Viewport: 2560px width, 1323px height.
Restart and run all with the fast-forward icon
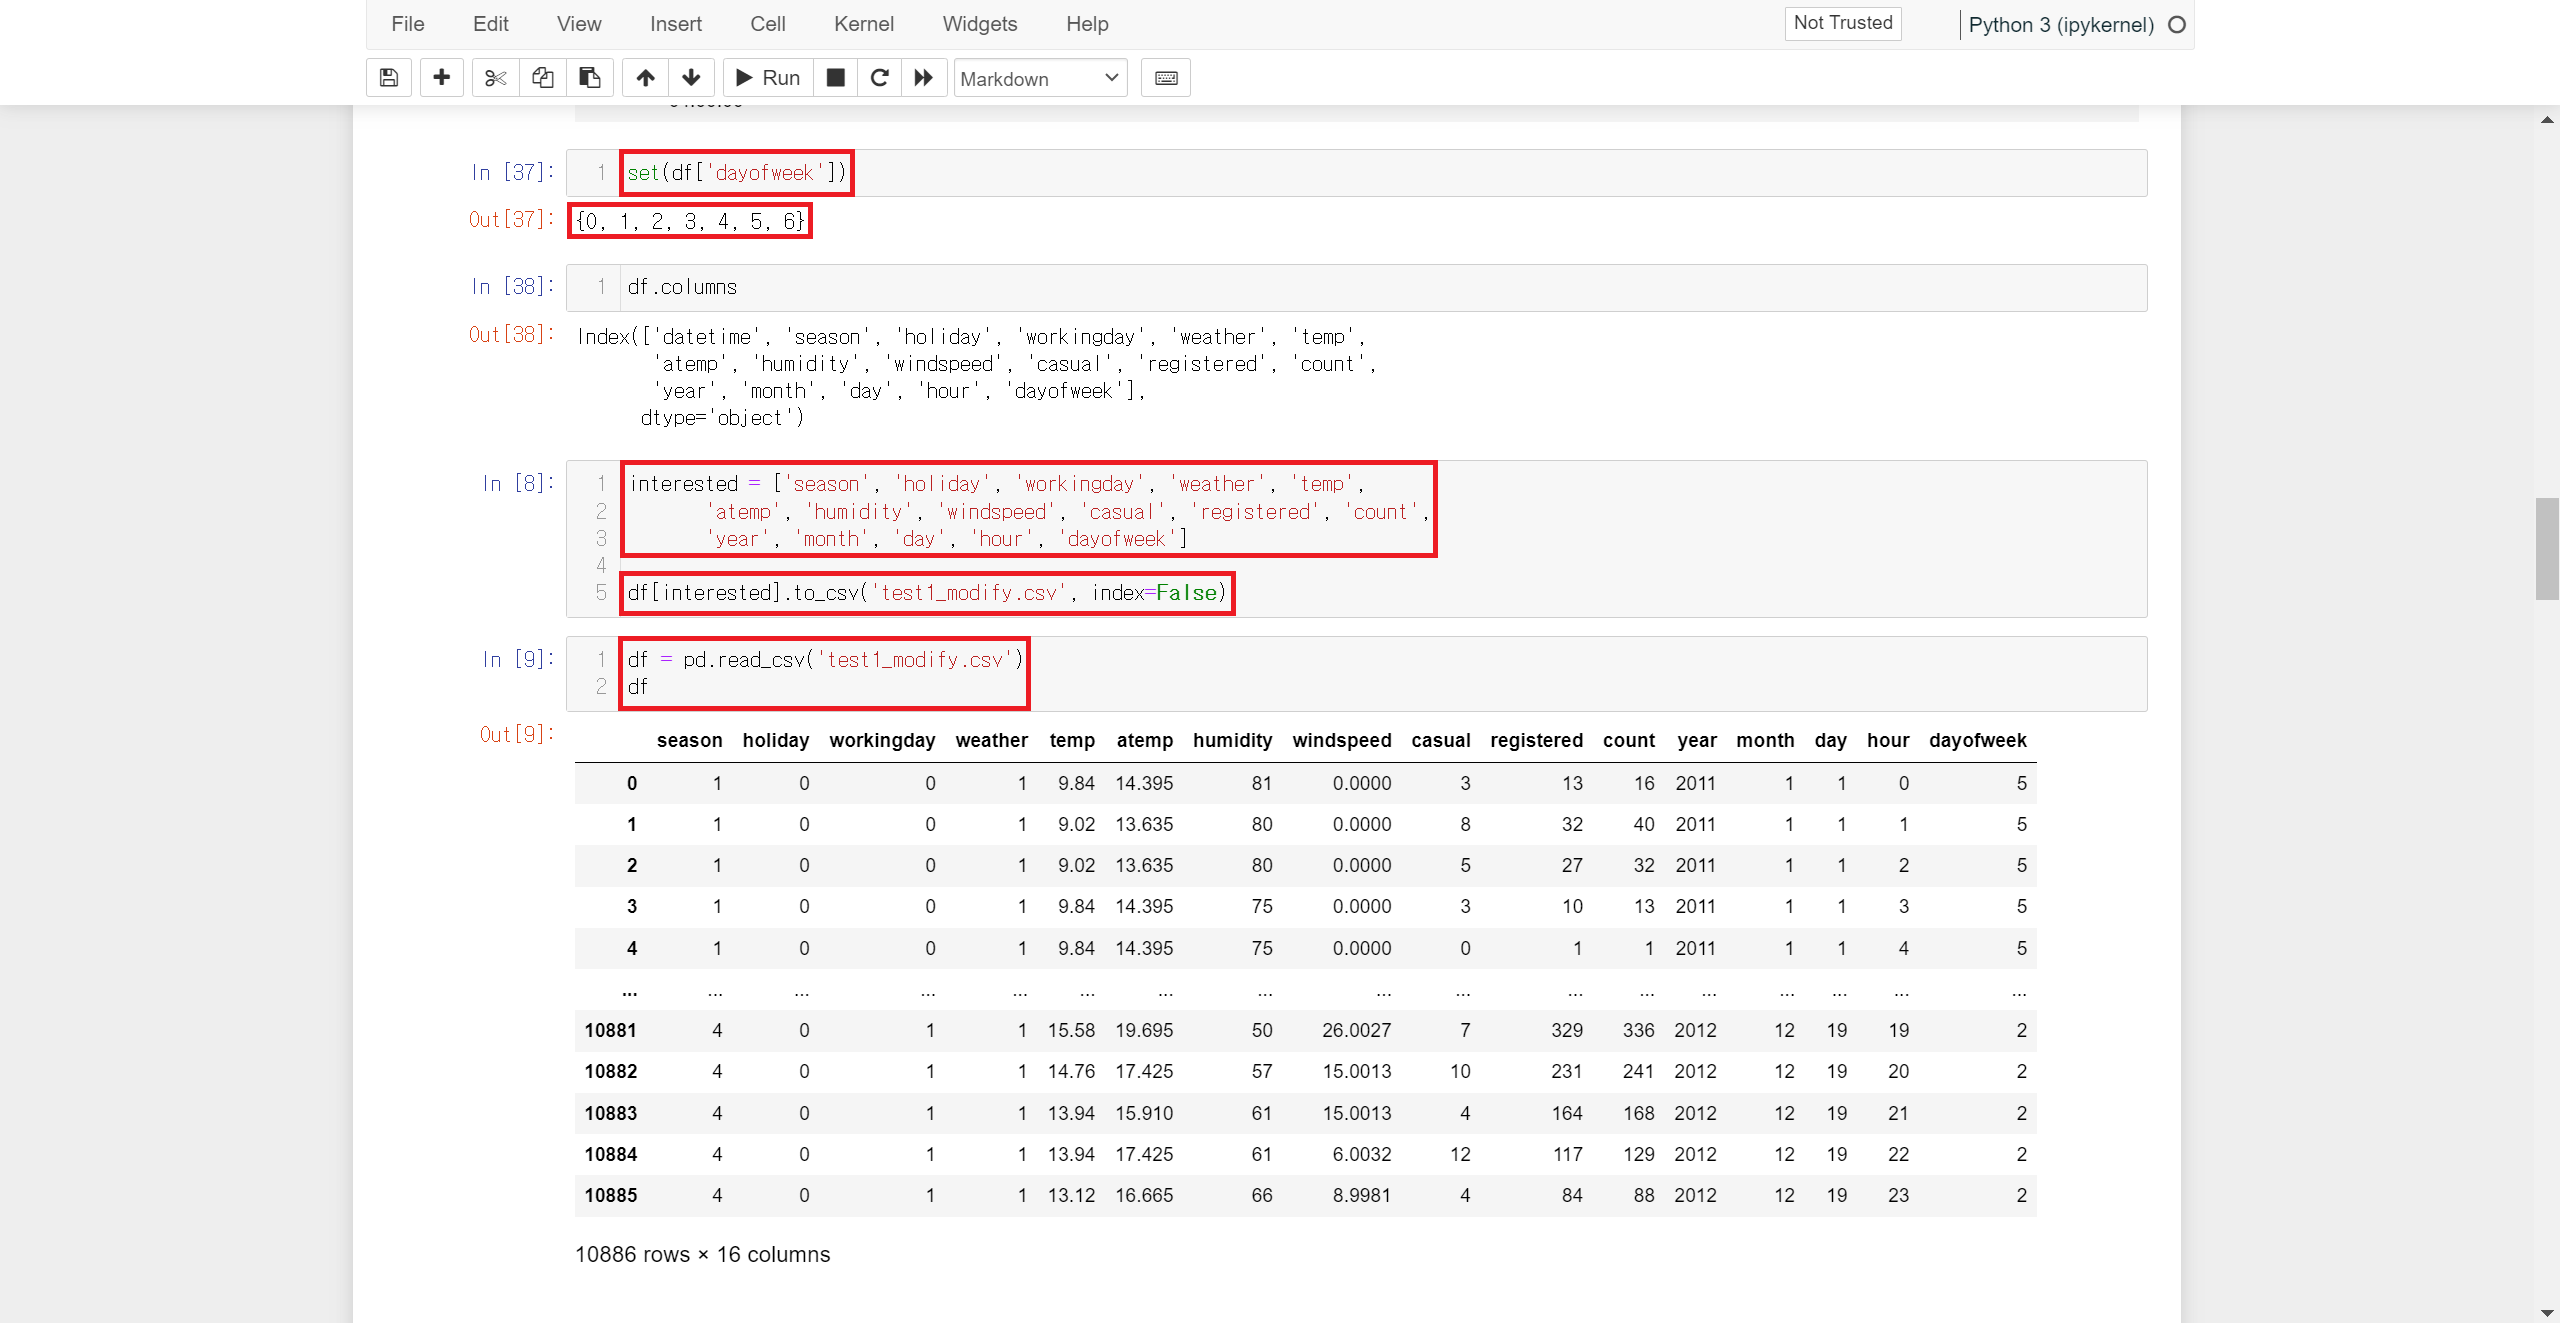(x=924, y=78)
